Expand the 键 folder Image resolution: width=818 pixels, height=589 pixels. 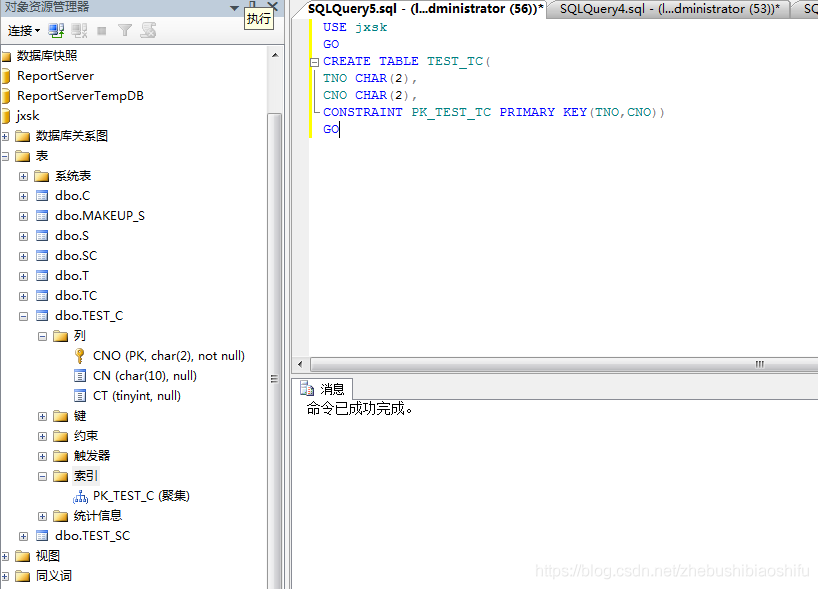click(x=42, y=416)
